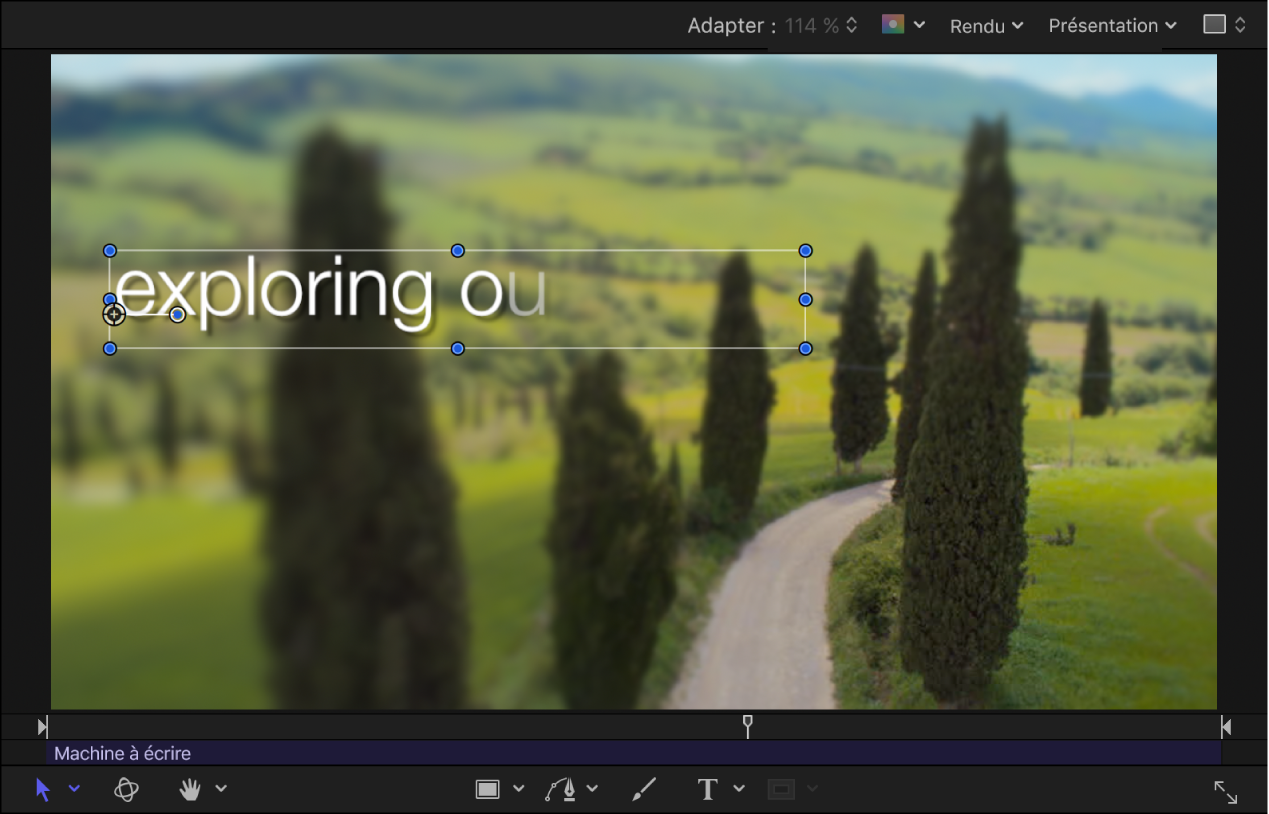Open the viewport layout pop-up
This screenshot has width=1269, height=814.
coord(1224,25)
